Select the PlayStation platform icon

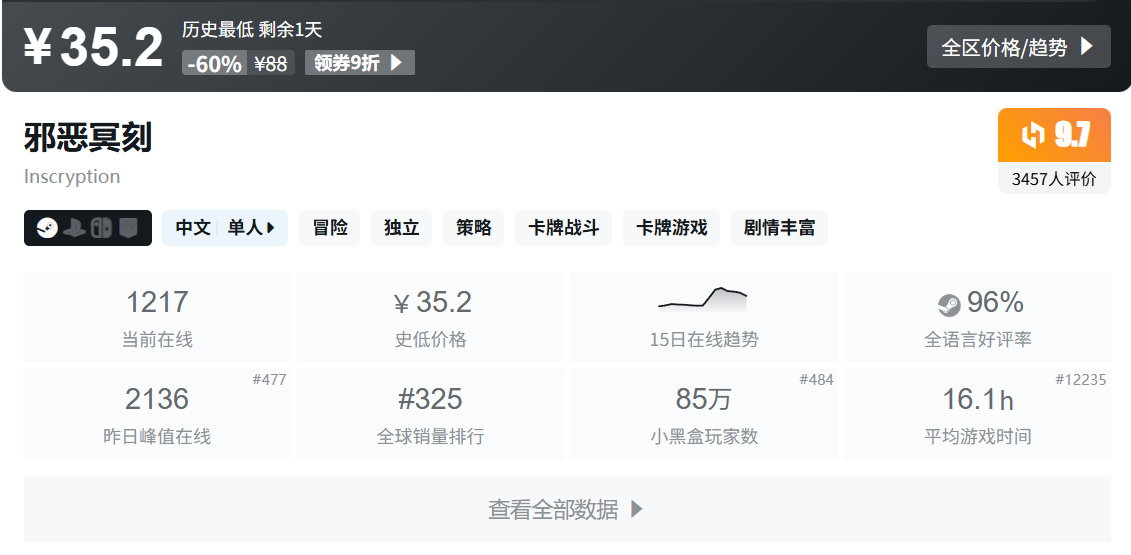pyautogui.click(x=74, y=228)
